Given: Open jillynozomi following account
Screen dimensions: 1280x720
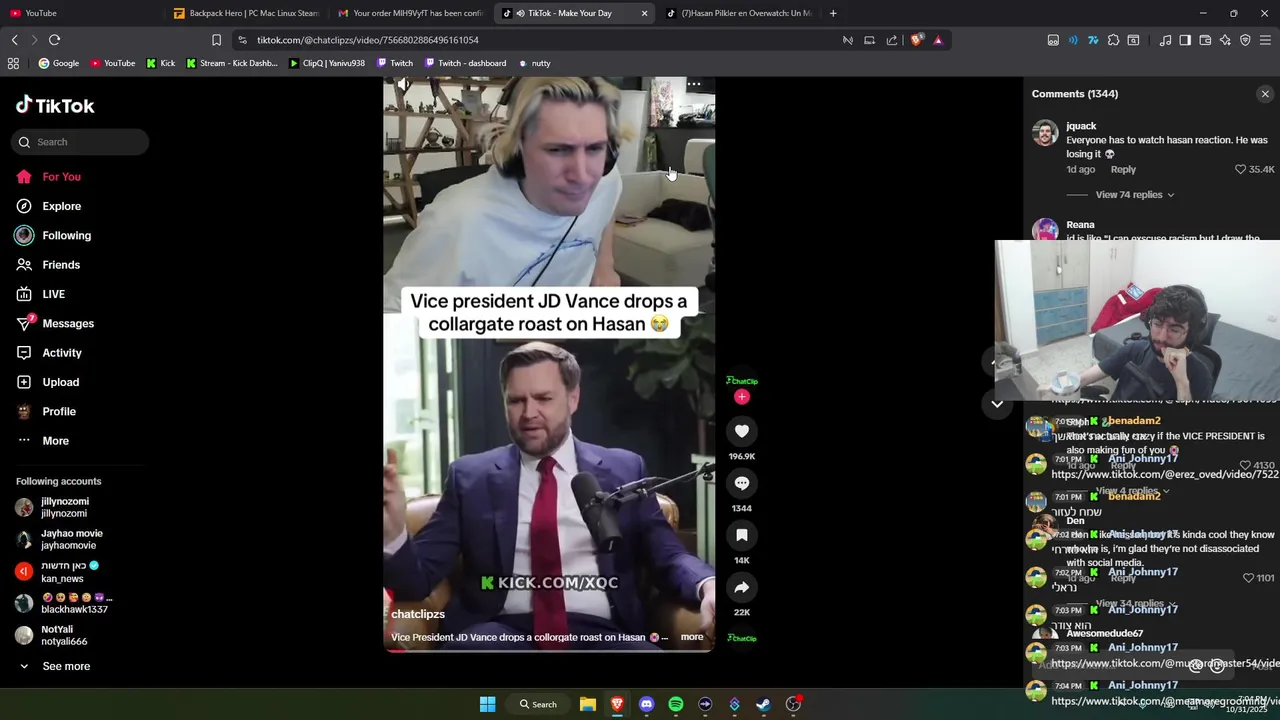Looking at the screenshot, I should click(65, 507).
